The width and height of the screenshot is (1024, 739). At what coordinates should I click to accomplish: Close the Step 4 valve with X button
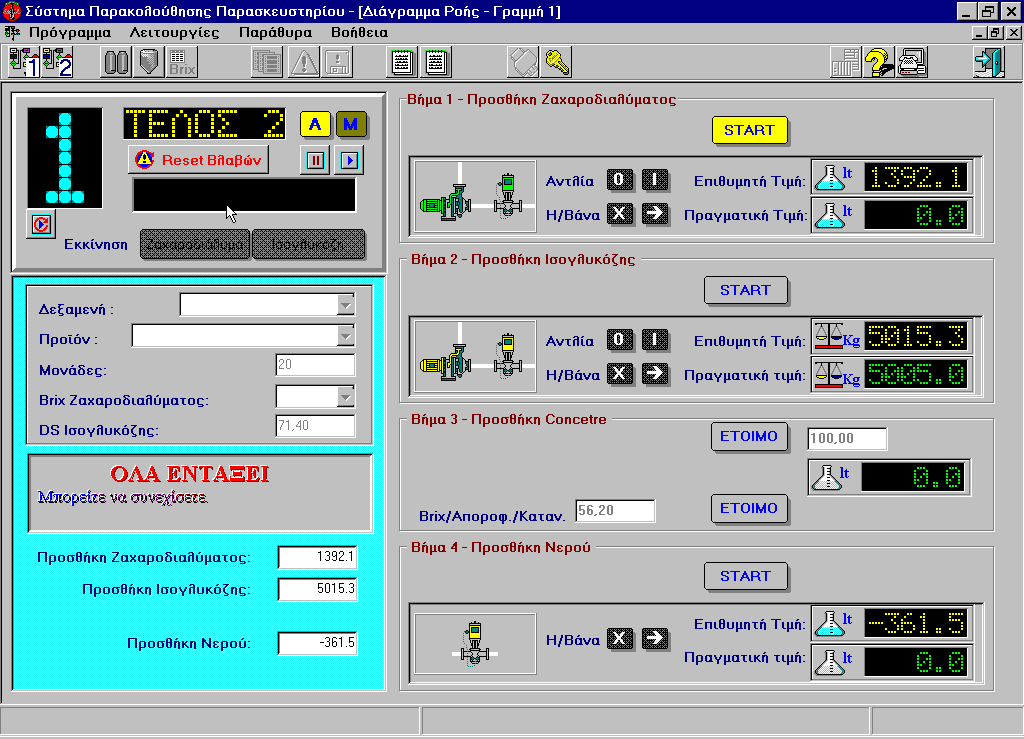coord(621,638)
